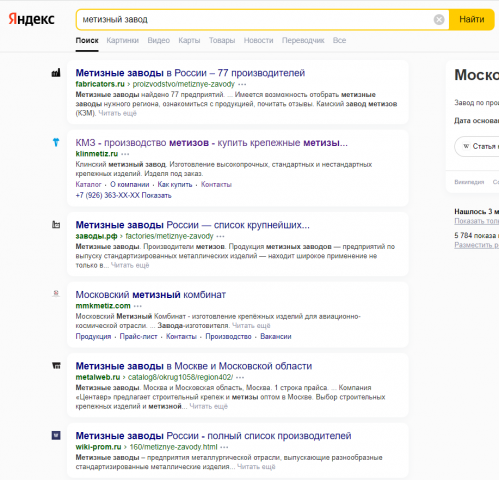This screenshot has width=499, height=480.
Task: Click the fabricators.ru domain link
Action: (100, 84)
